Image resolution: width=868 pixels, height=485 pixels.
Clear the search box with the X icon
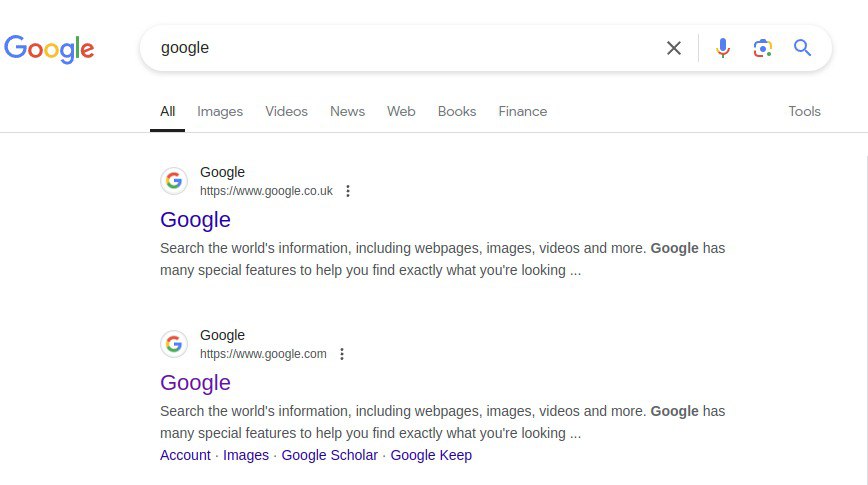tap(674, 48)
